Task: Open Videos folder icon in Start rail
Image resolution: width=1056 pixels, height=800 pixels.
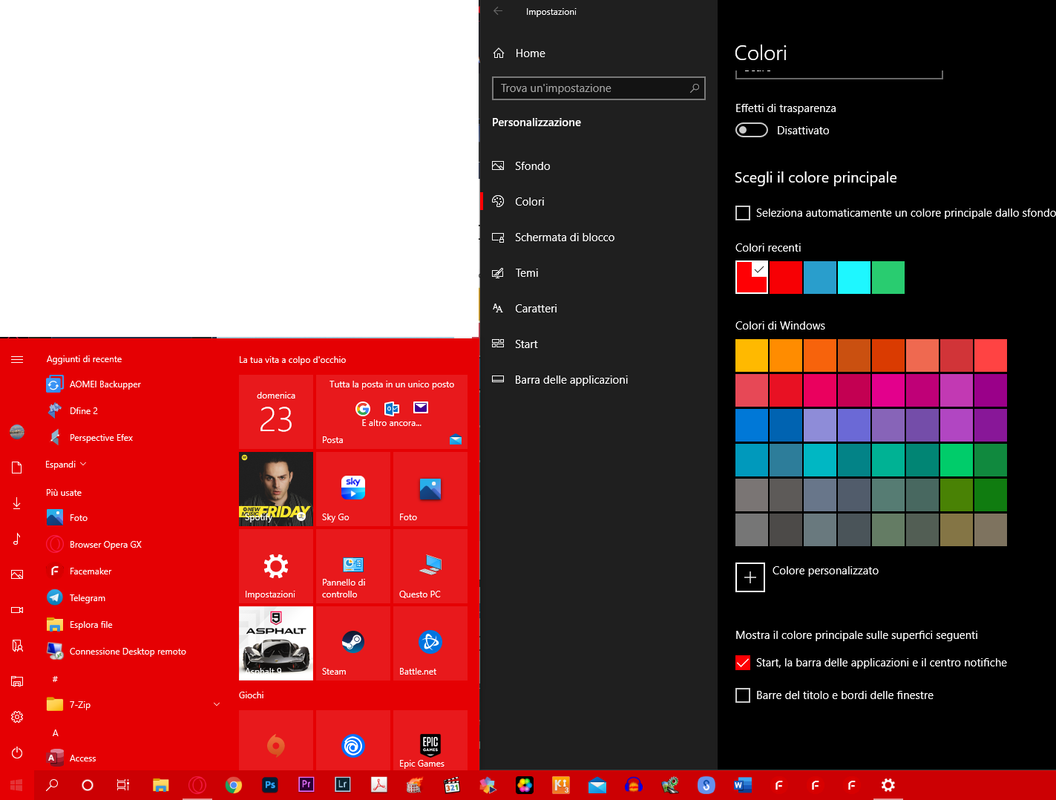Action: (17, 610)
